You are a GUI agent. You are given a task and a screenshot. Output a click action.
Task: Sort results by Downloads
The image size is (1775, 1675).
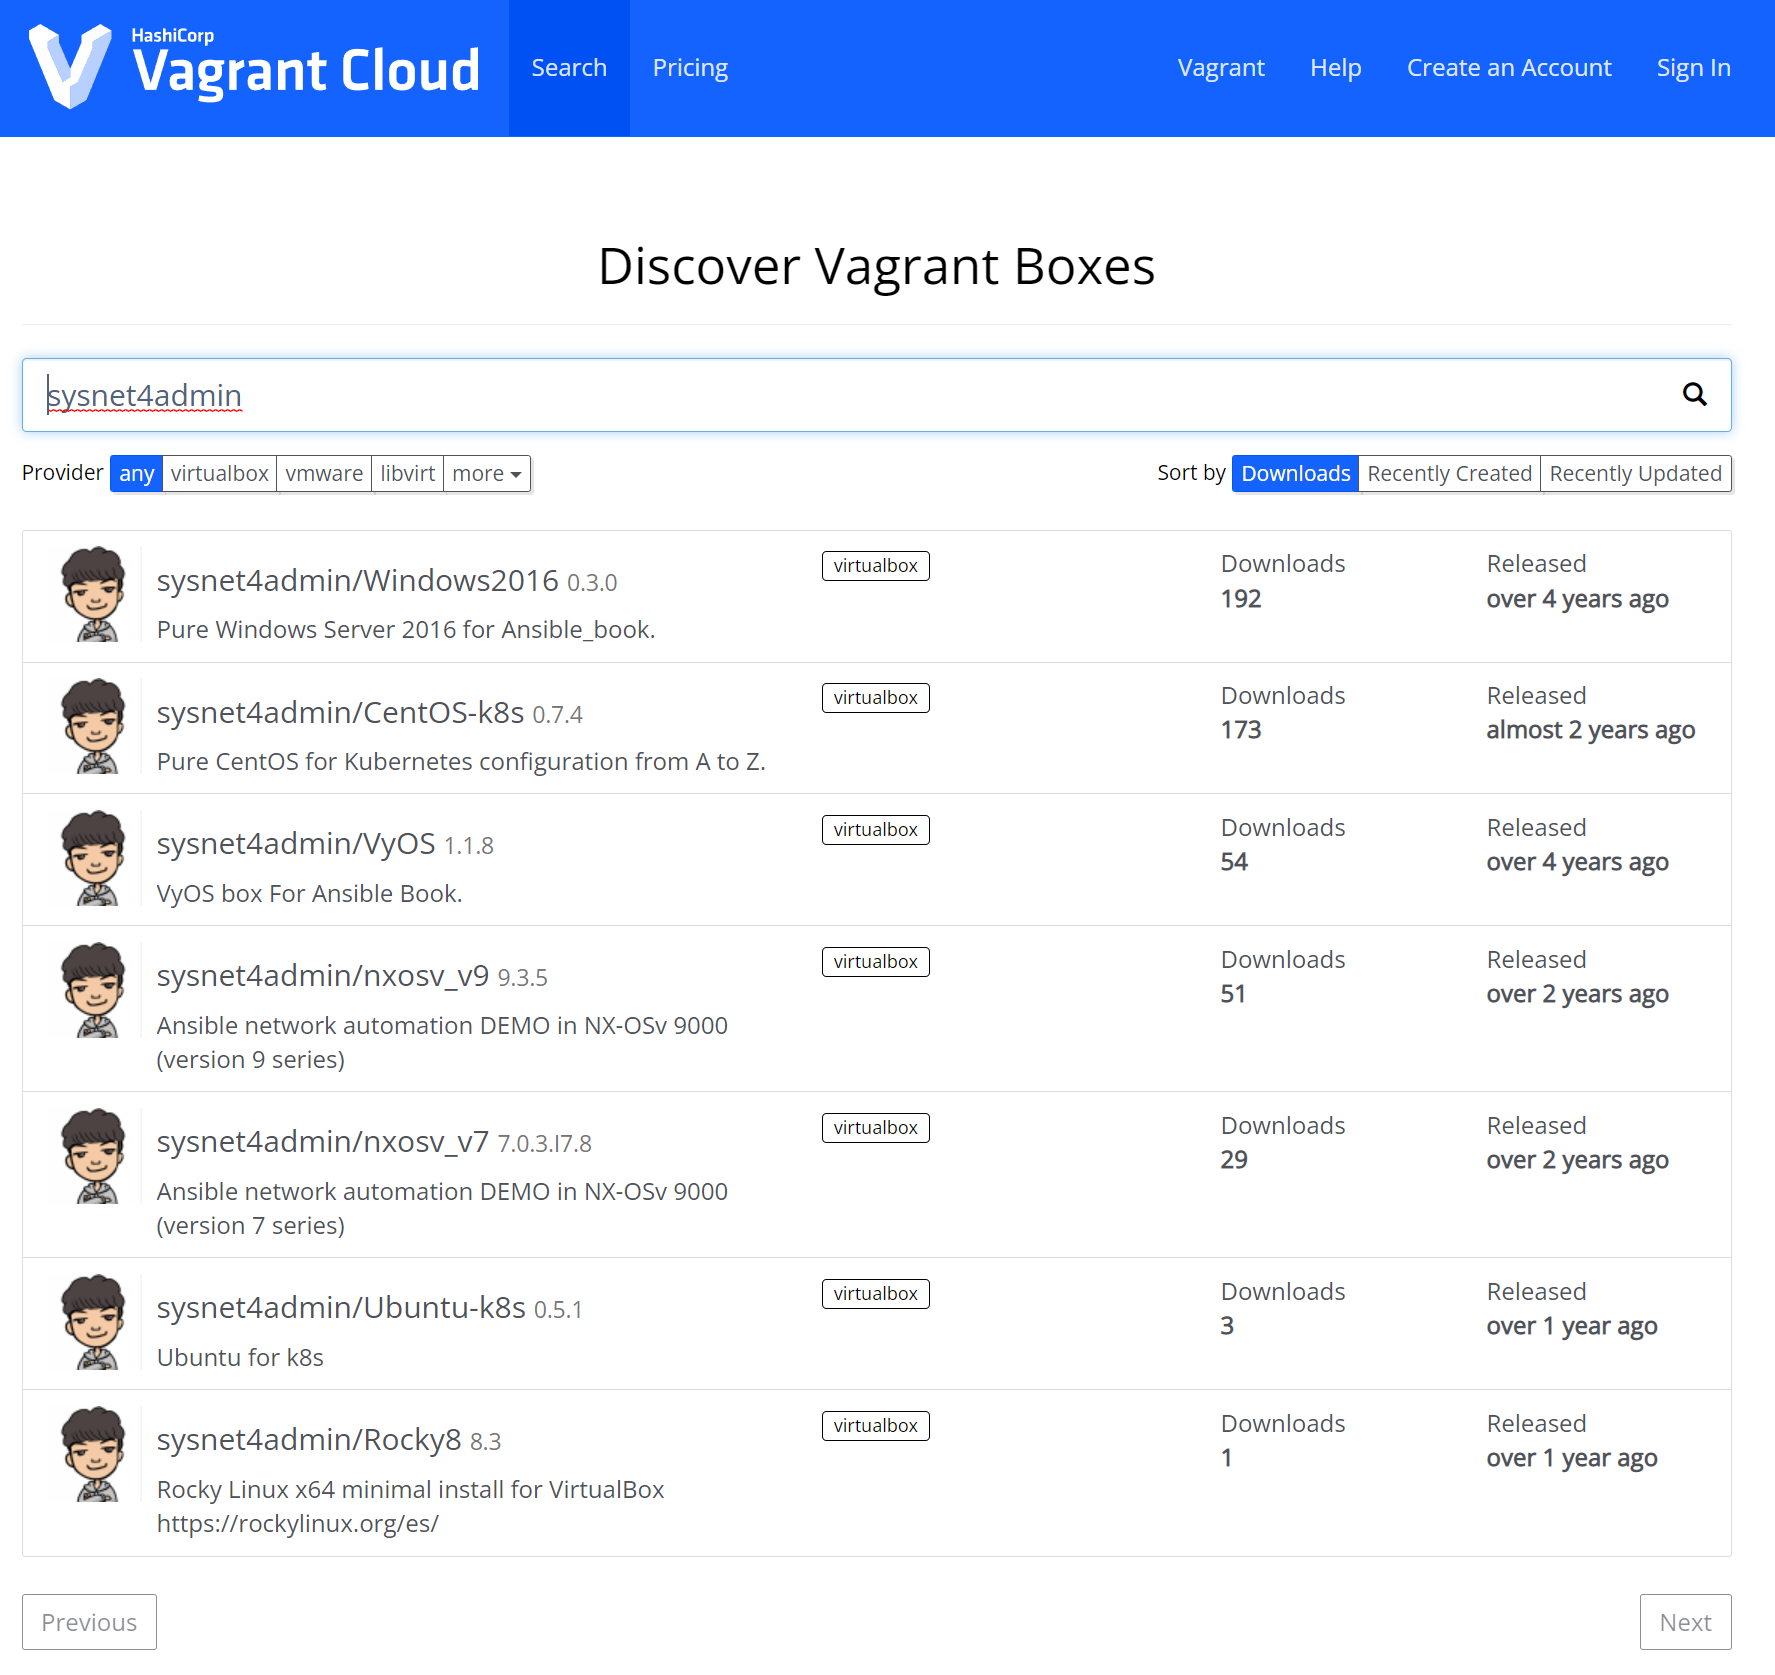[x=1295, y=473]
